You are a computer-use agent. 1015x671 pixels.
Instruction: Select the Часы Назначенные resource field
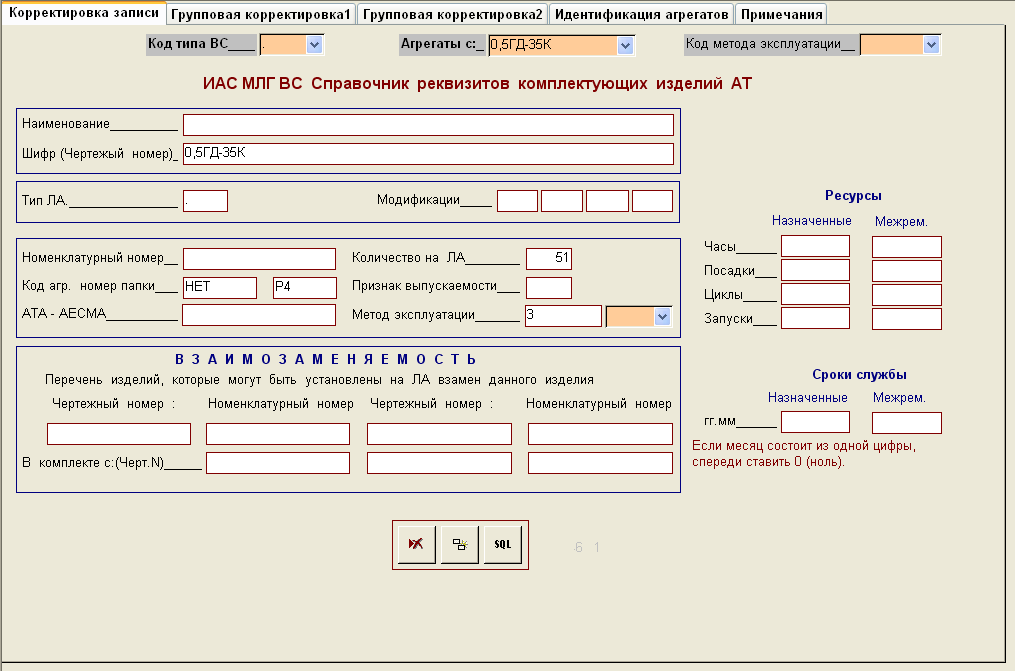(815, 246)
